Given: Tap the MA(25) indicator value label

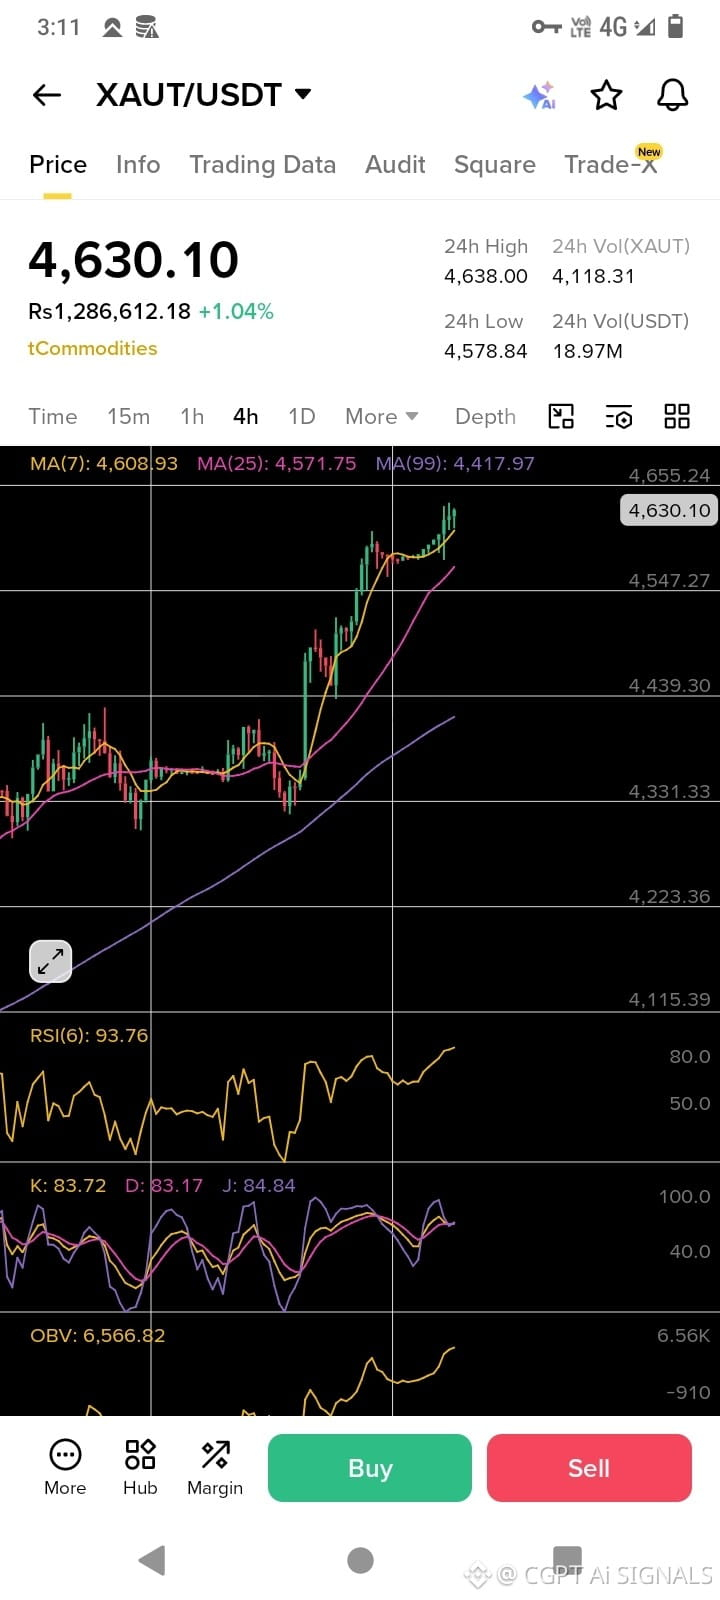Looking at the screenshot, I should point(277,463).
